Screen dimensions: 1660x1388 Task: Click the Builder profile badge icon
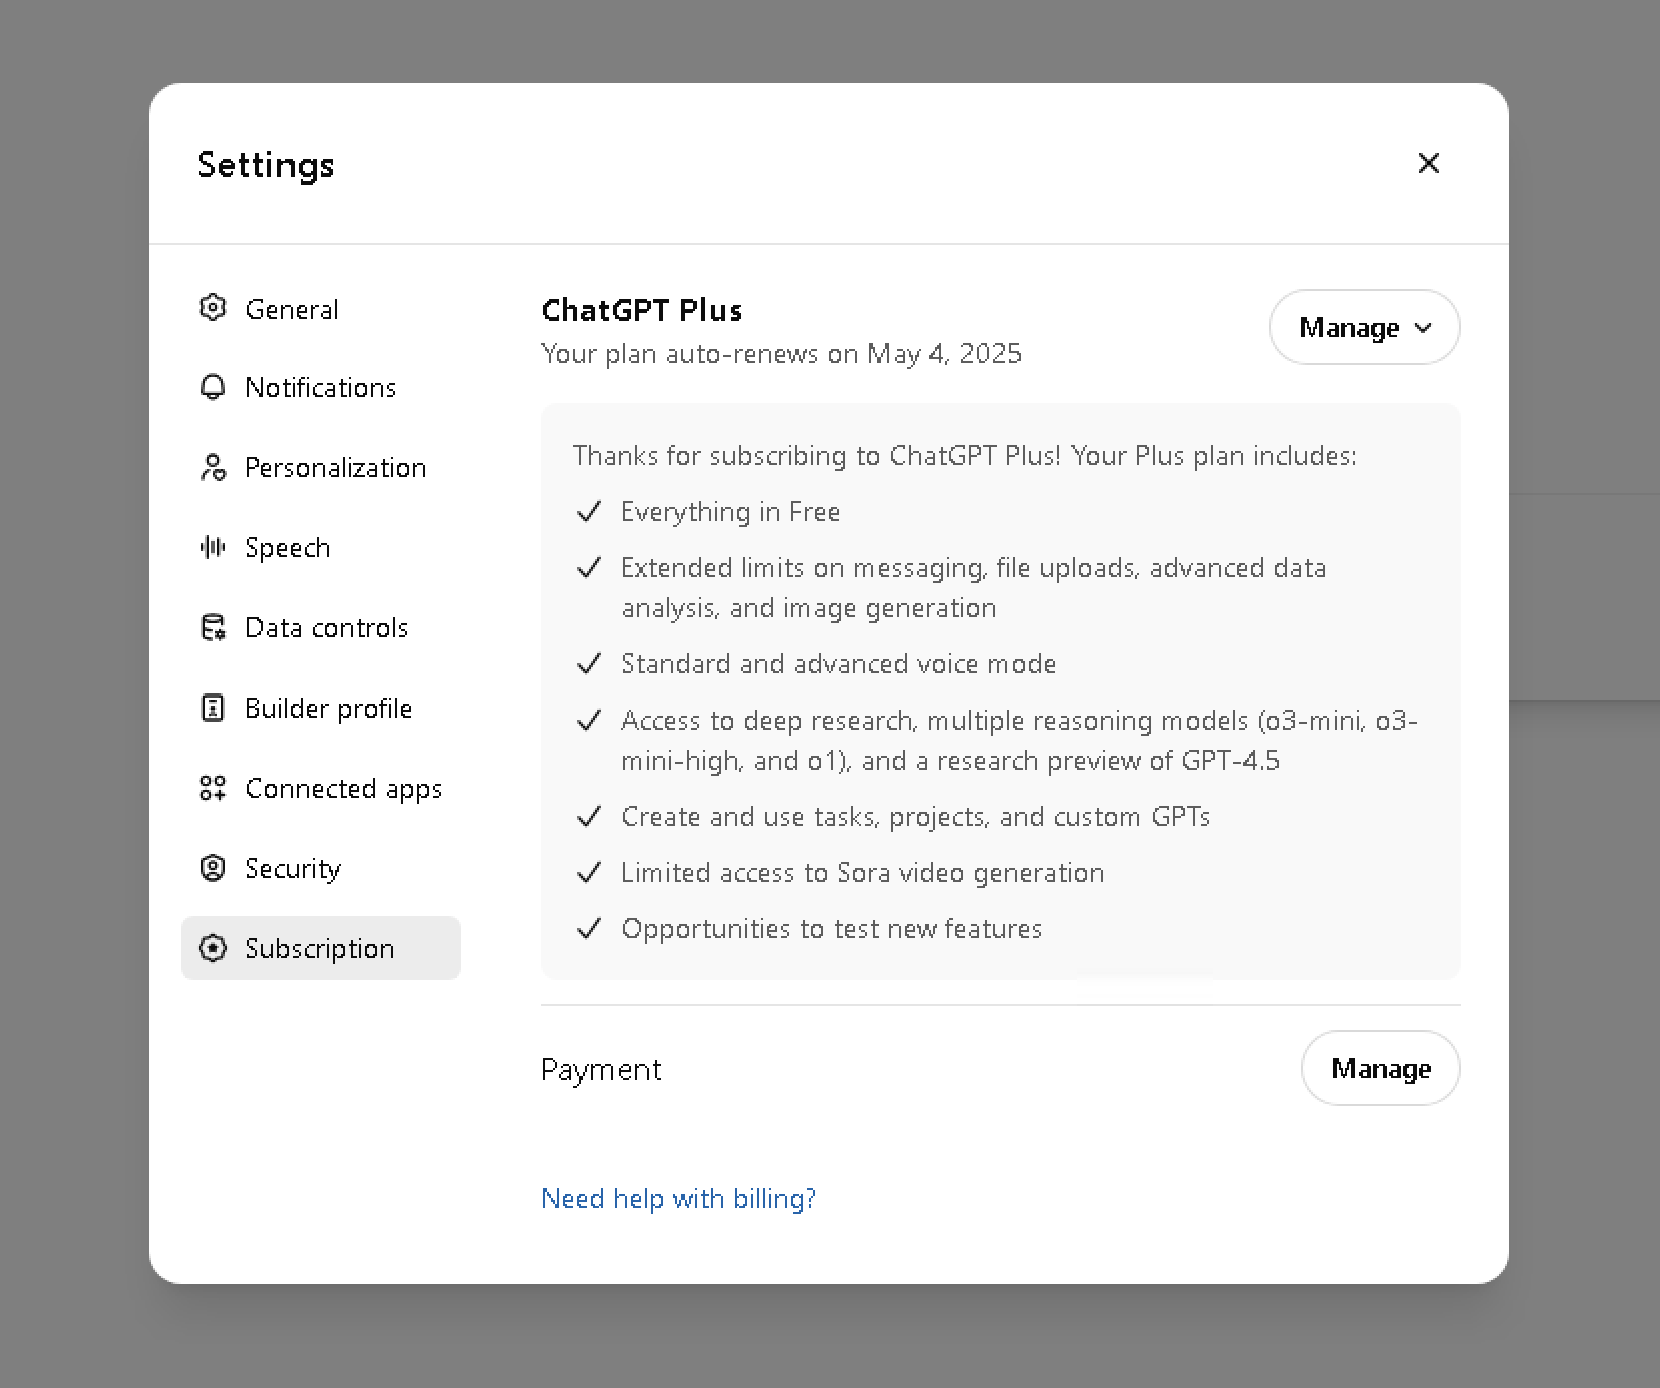coord(213,708)
